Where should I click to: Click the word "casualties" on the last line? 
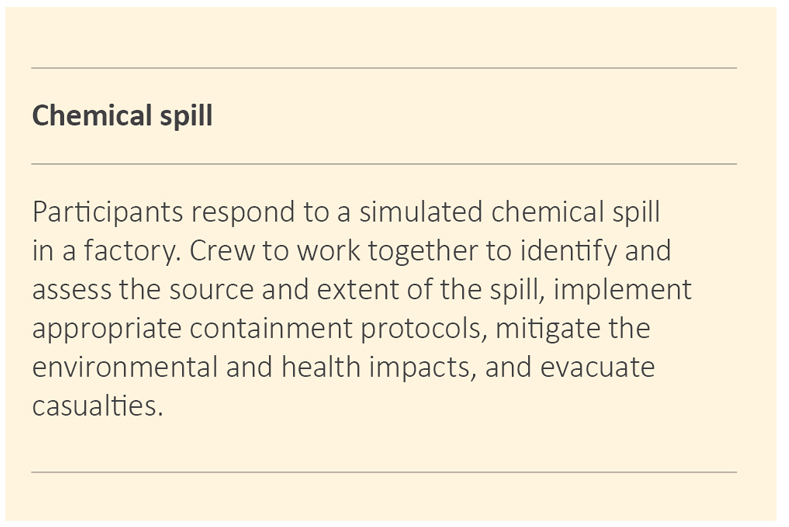(95, 405)
